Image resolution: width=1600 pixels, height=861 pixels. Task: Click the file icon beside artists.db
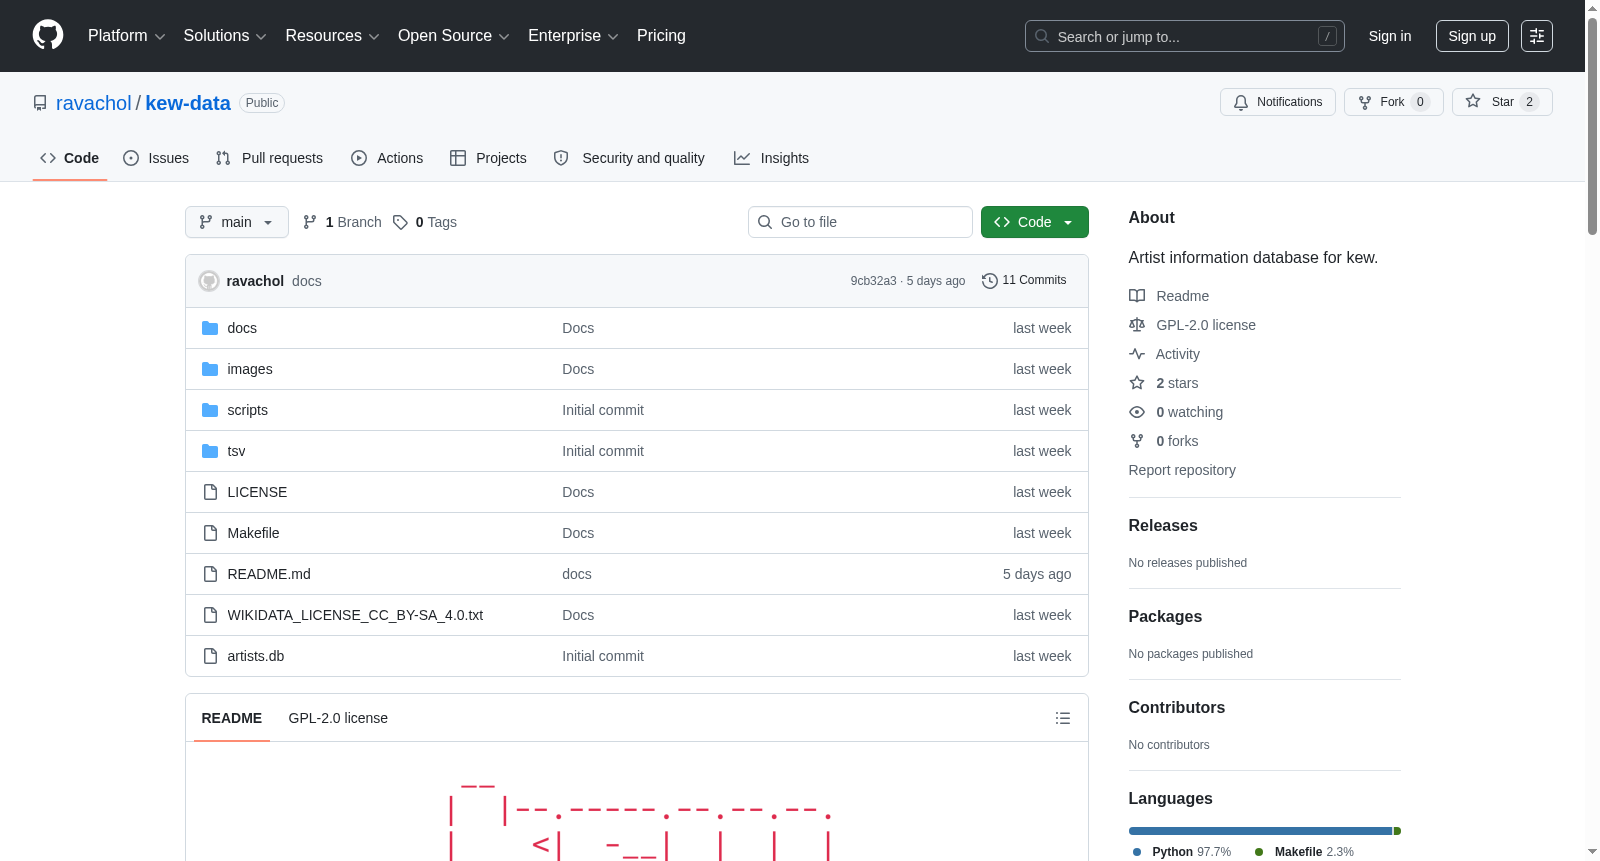210,656
